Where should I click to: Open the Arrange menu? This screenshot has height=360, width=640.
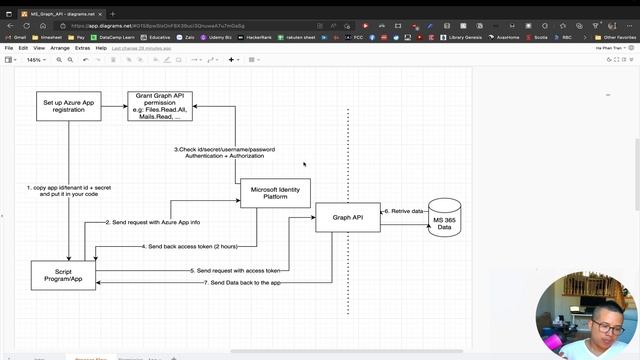pyautogui.click(x=60, y=48)
